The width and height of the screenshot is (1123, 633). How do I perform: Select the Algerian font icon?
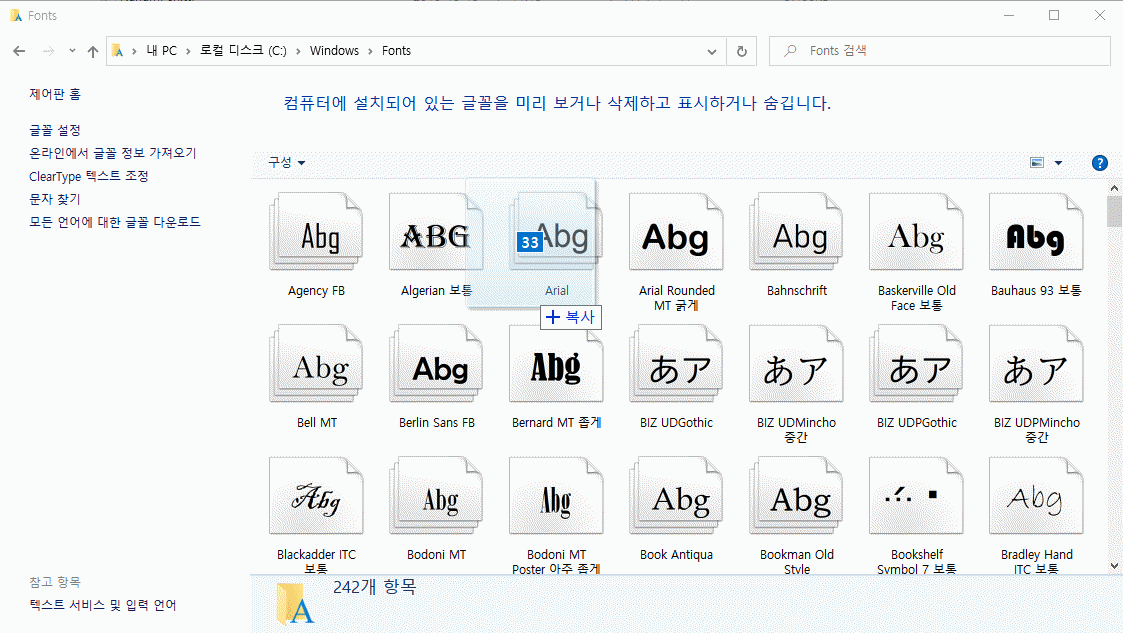pos(435,232)
